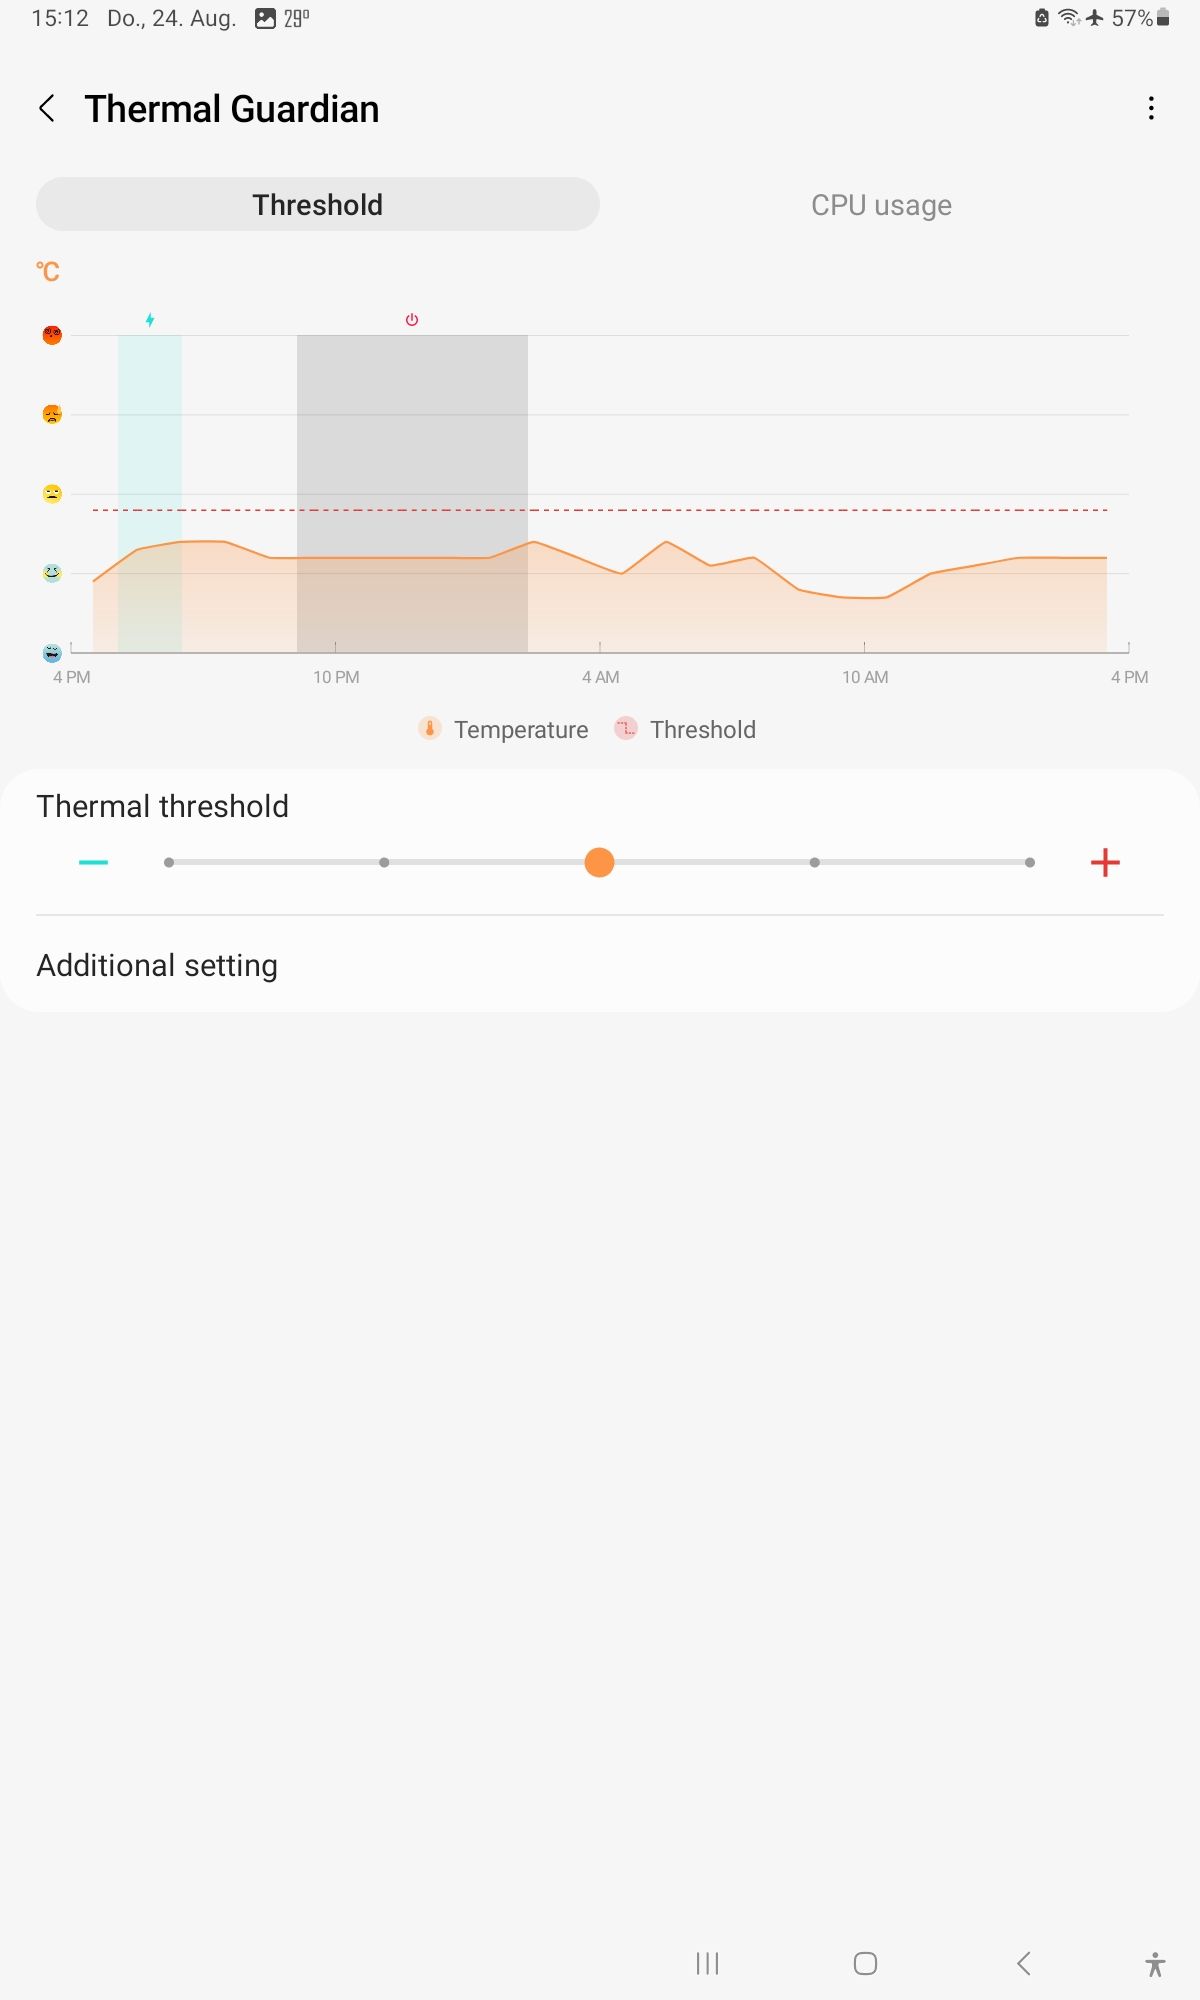Open Additional setting
Viewport: 1200px width, 2000px height.
tap(157, 965)
